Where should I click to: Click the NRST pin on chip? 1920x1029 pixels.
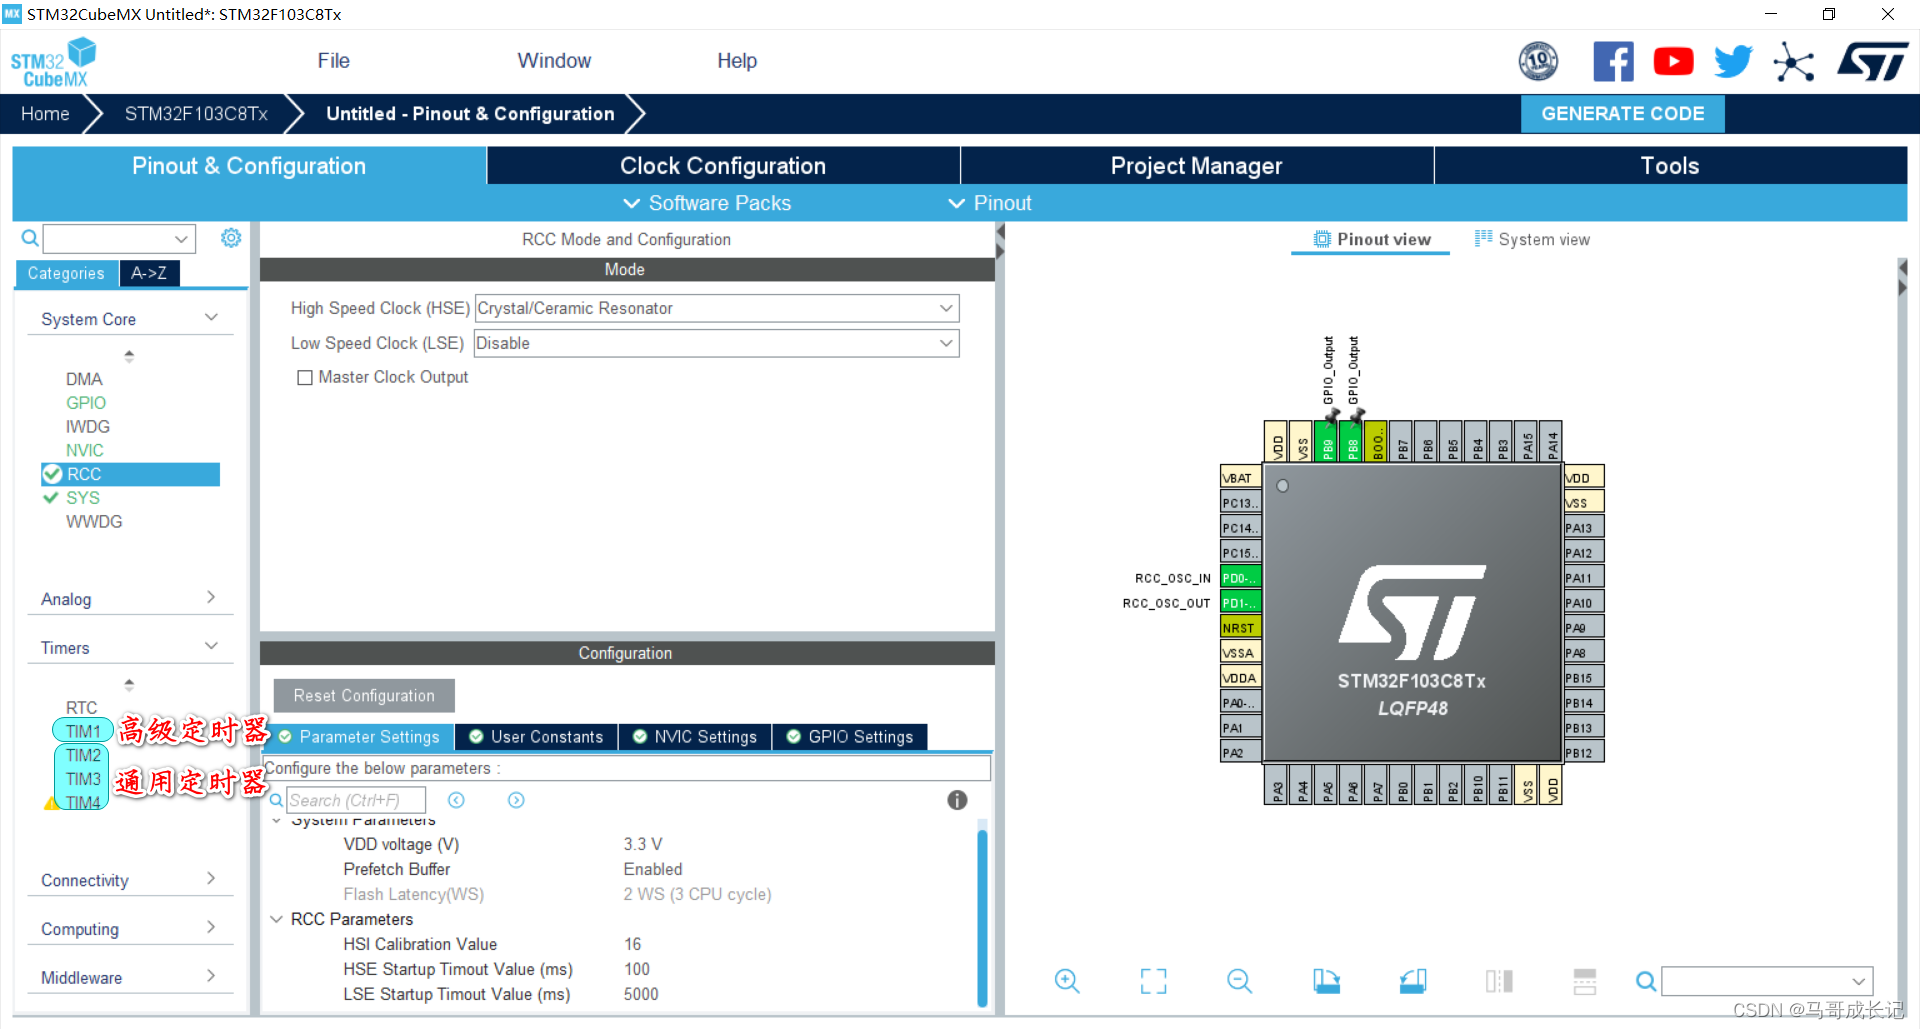[x=1240, y=628]
